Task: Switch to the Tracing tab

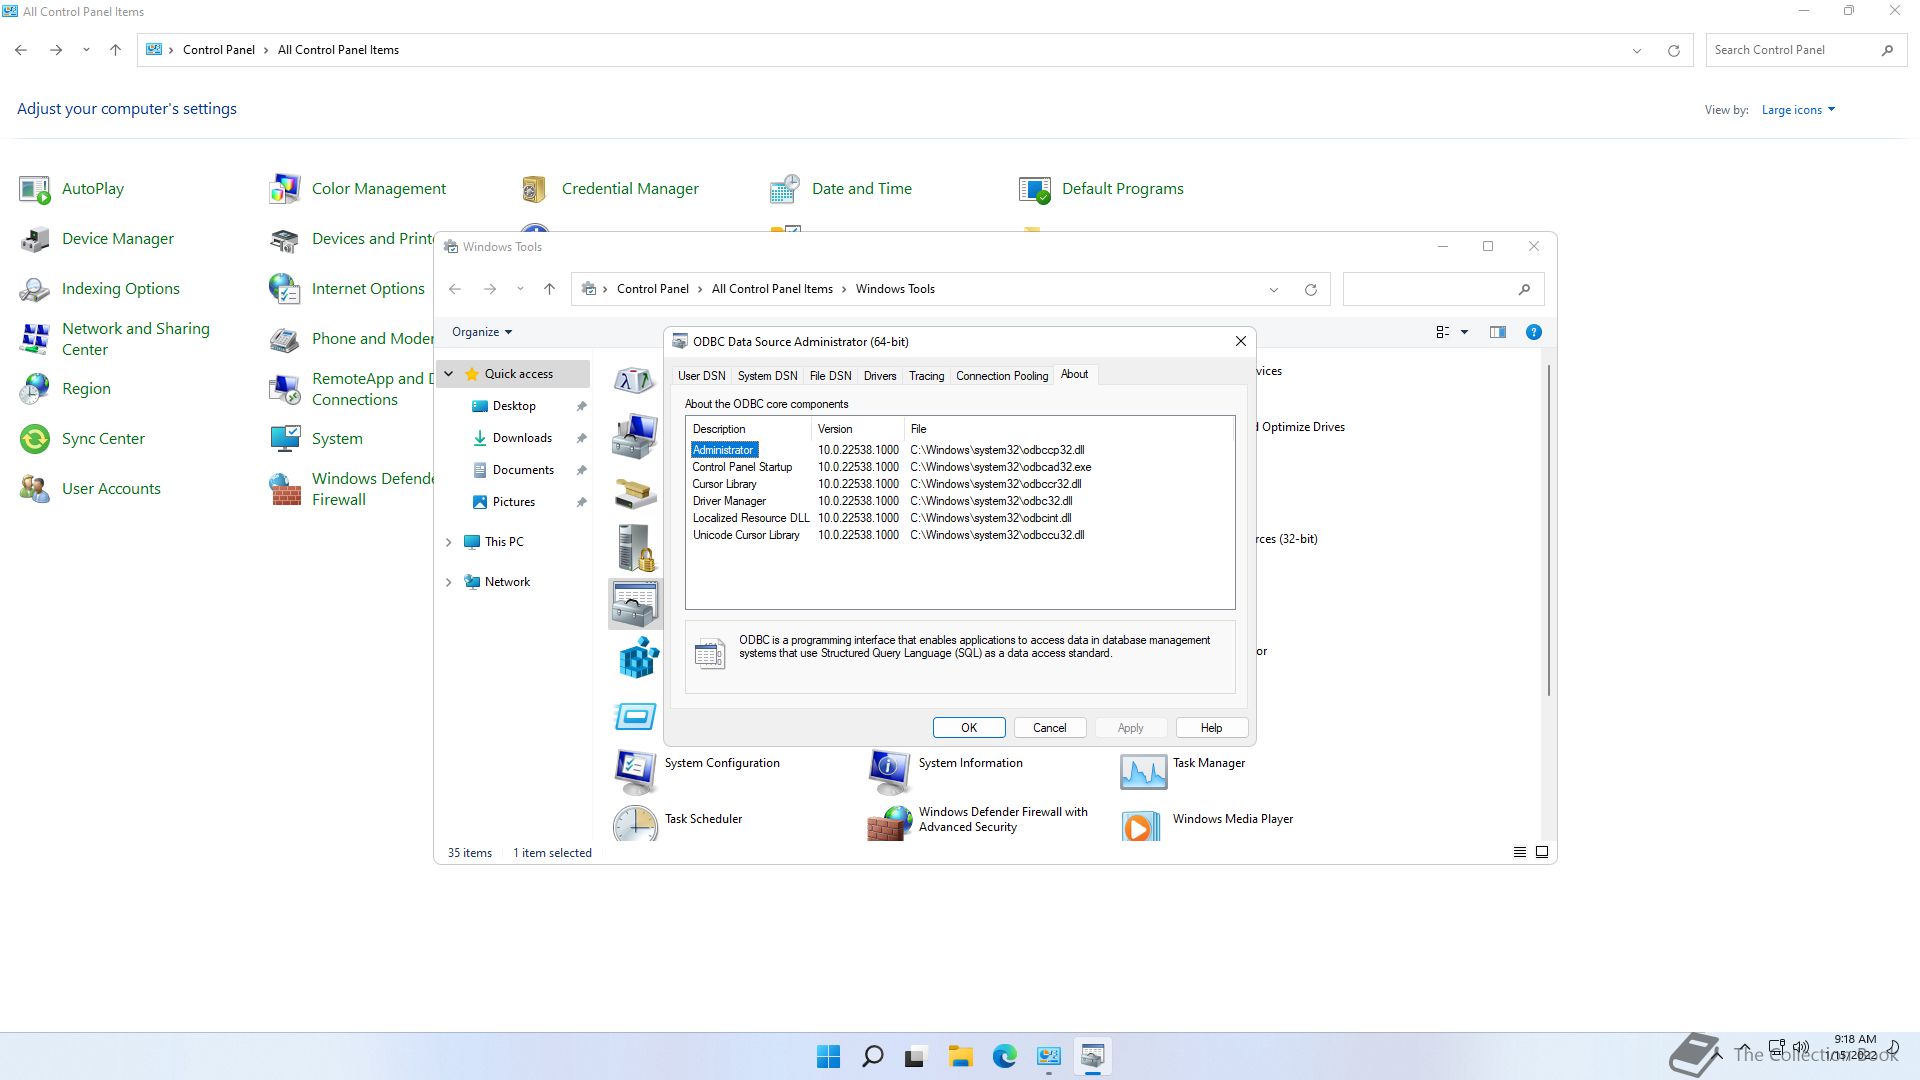Action: point(926,376)
